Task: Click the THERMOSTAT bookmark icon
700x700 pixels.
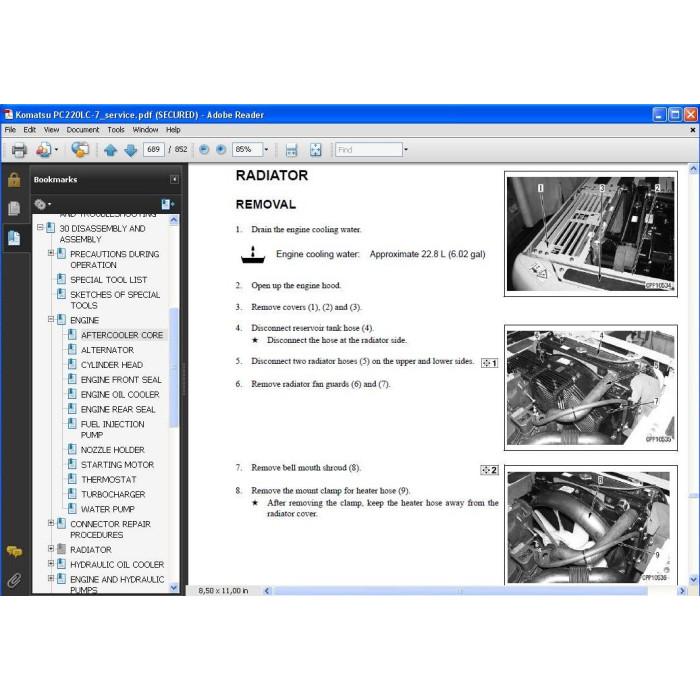Action: 72,479
